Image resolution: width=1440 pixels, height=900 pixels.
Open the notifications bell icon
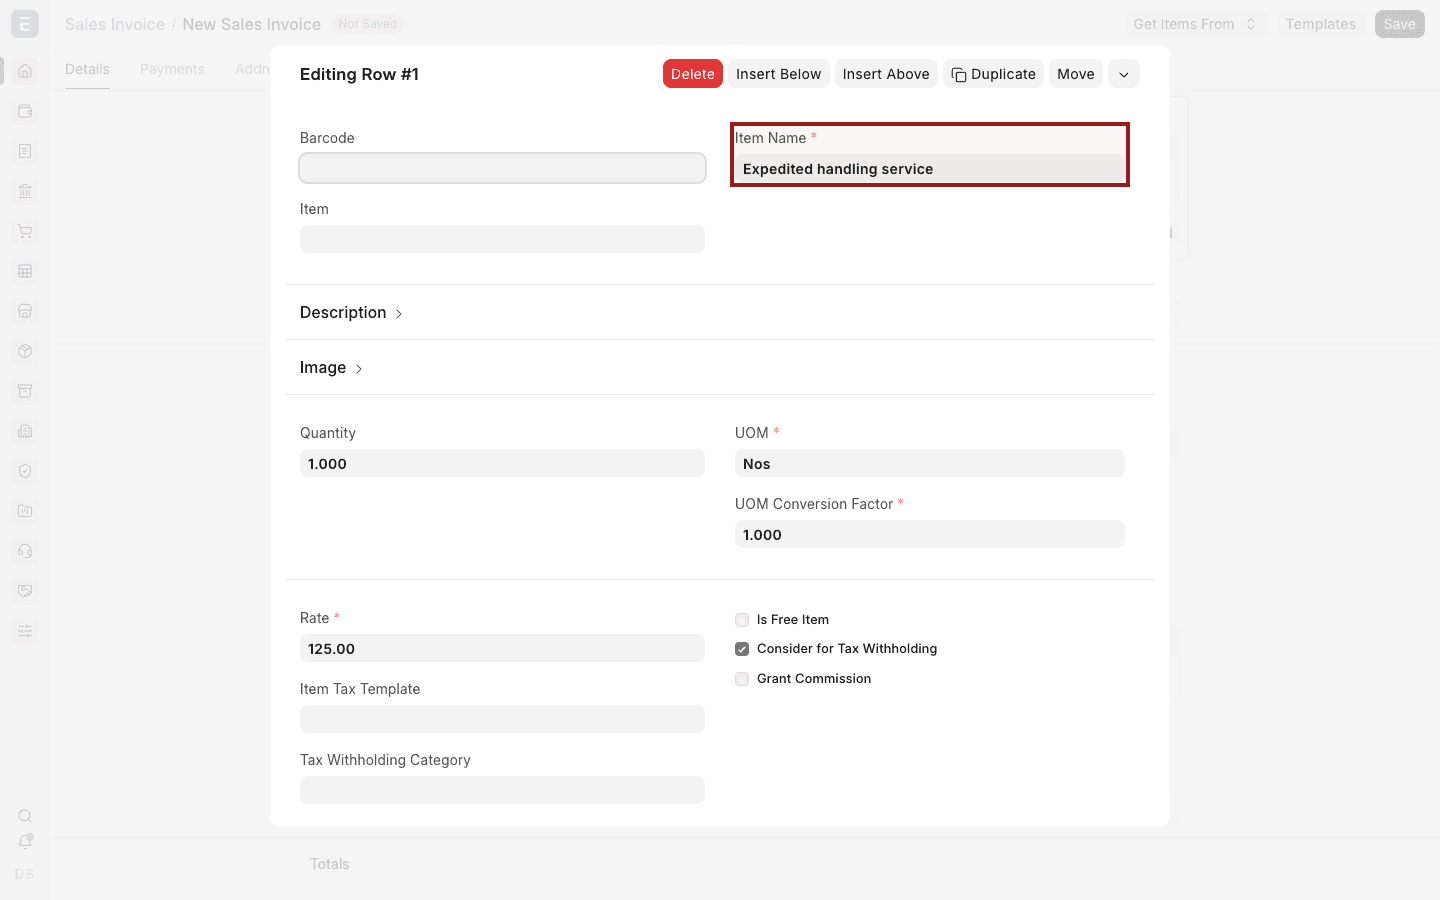click(25, 842)
